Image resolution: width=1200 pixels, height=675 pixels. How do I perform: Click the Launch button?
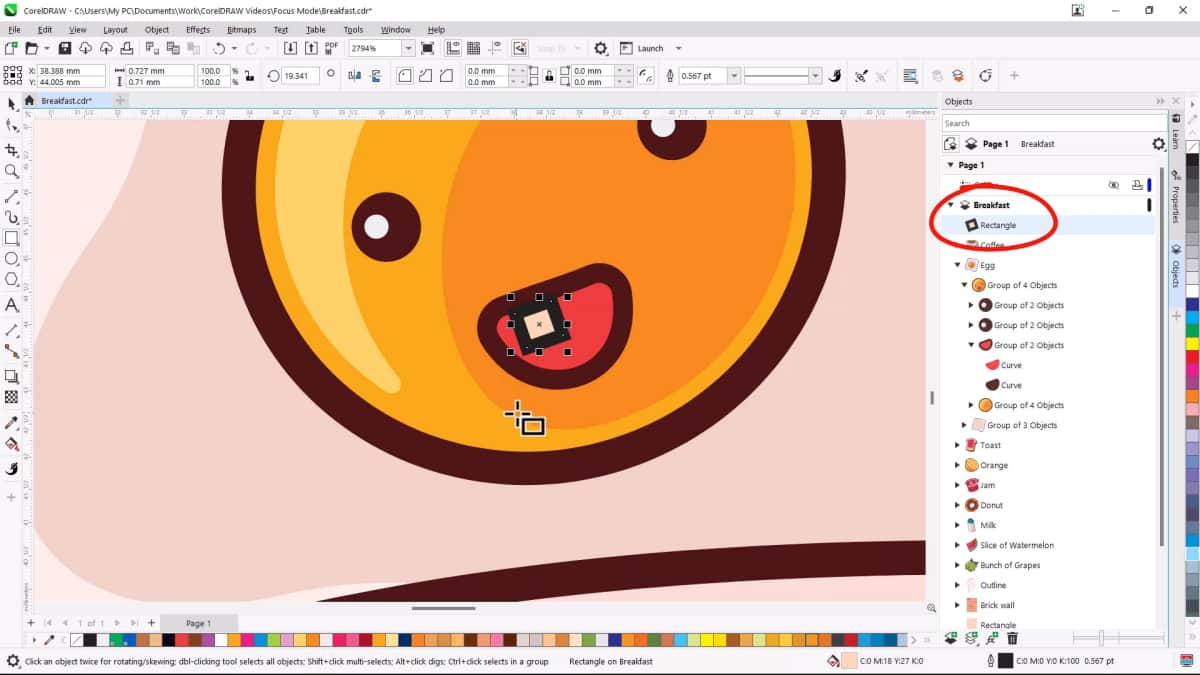point(651,47)
